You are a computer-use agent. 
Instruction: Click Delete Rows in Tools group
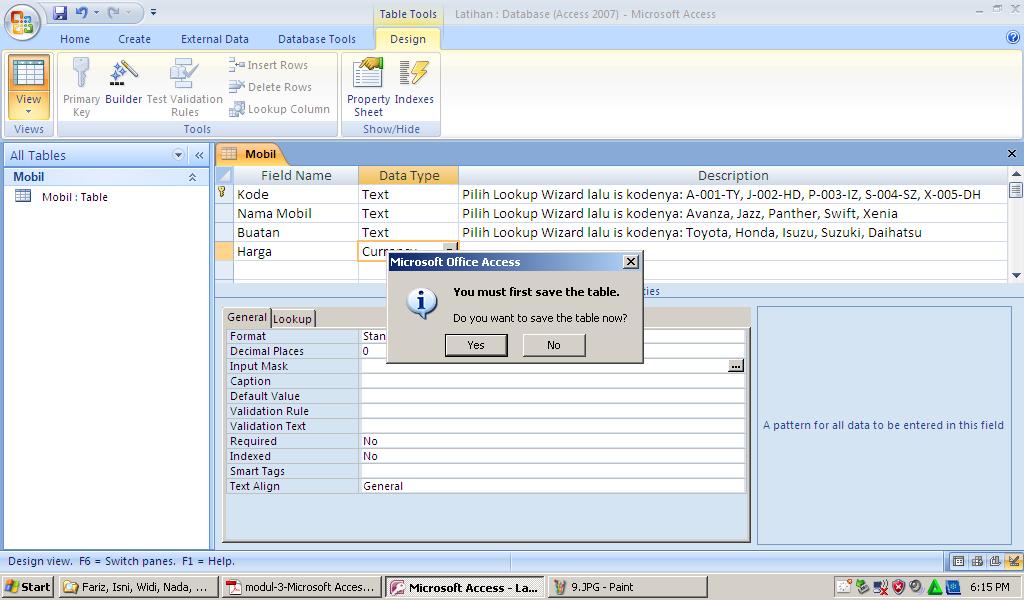(270, 87)
